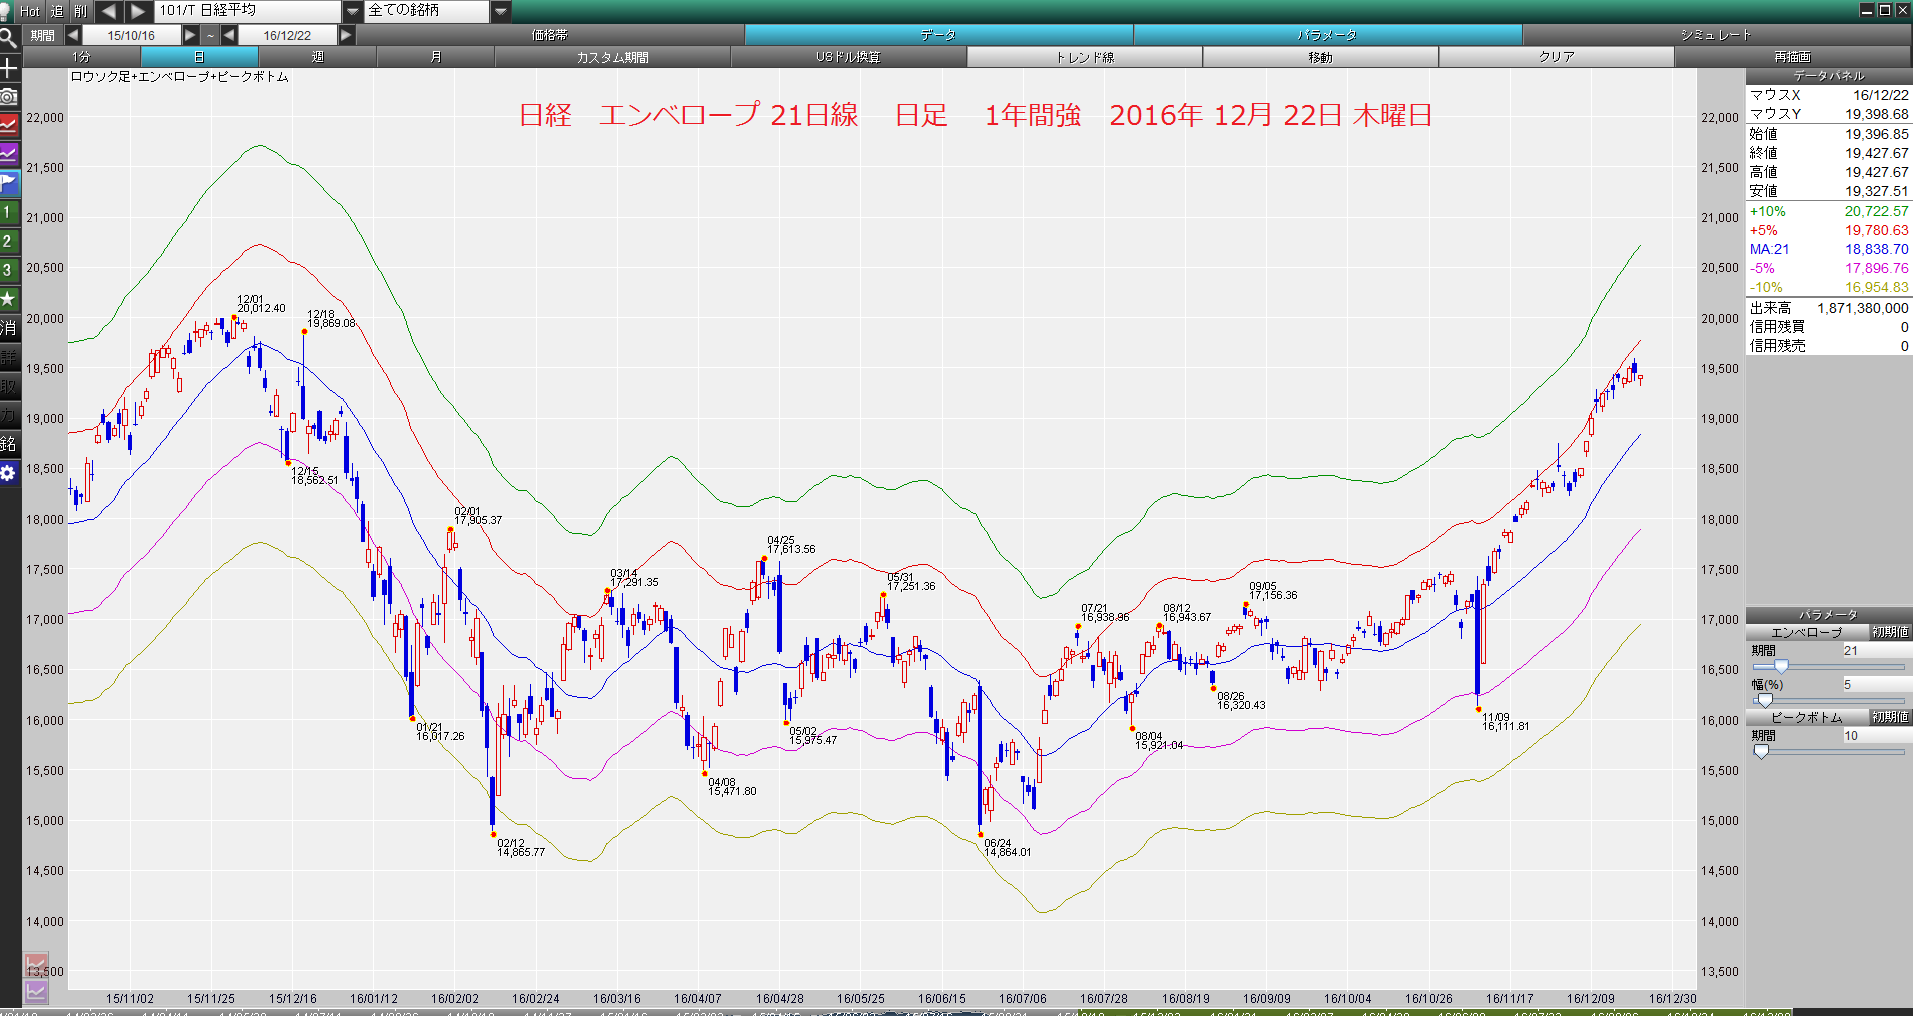Step start date 15/10/16 forward
1913x1016 pixels.
coord(190,35)
